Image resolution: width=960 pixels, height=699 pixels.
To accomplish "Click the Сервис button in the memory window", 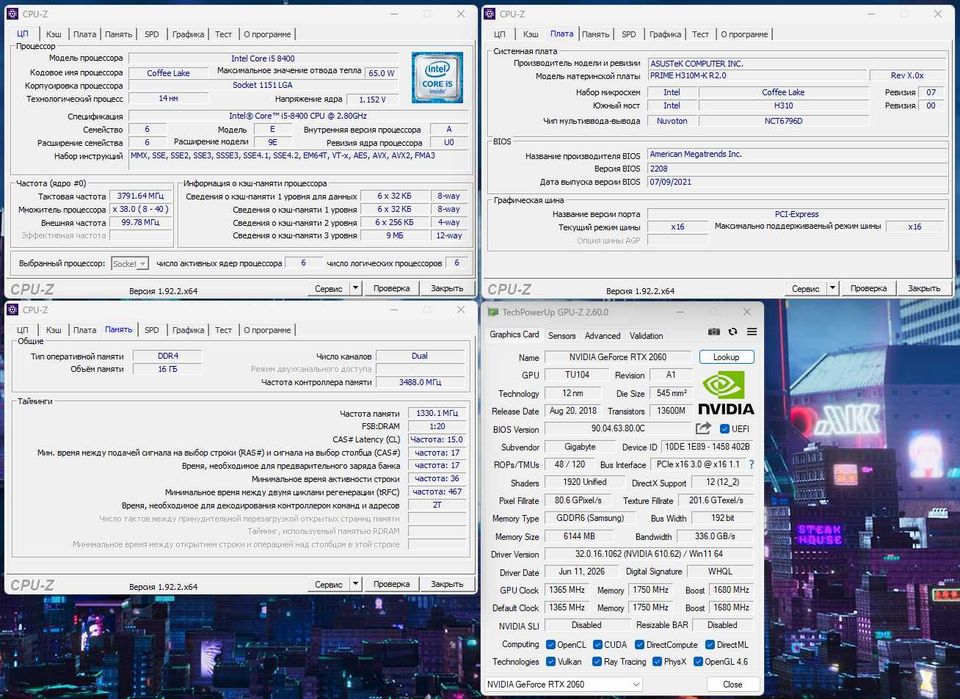I will coord(328,584).
